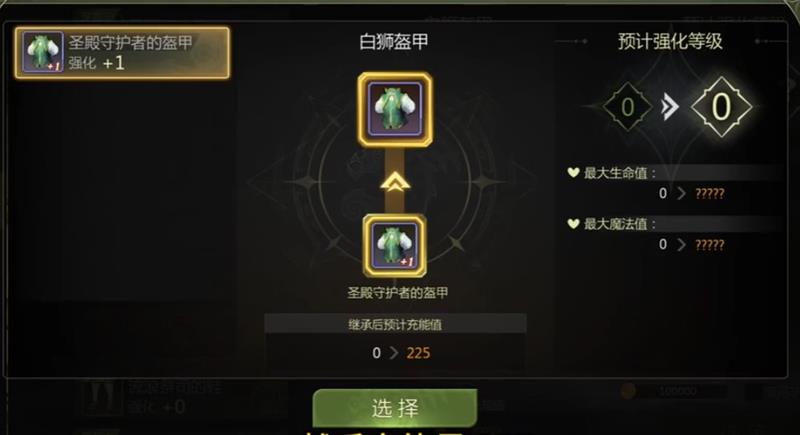Click the 白狮盔甲 title text
Viewport: 800px width, 435px height.
point(393,41)
